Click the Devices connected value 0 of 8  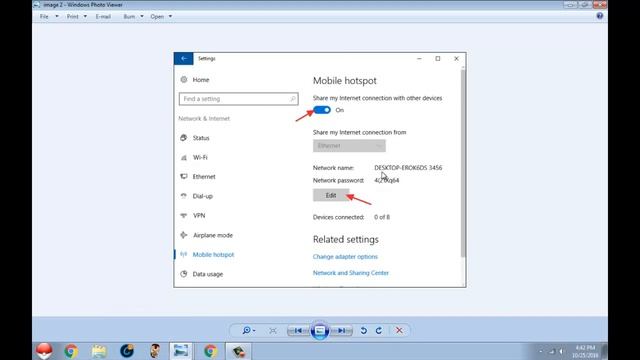[382, 217]
